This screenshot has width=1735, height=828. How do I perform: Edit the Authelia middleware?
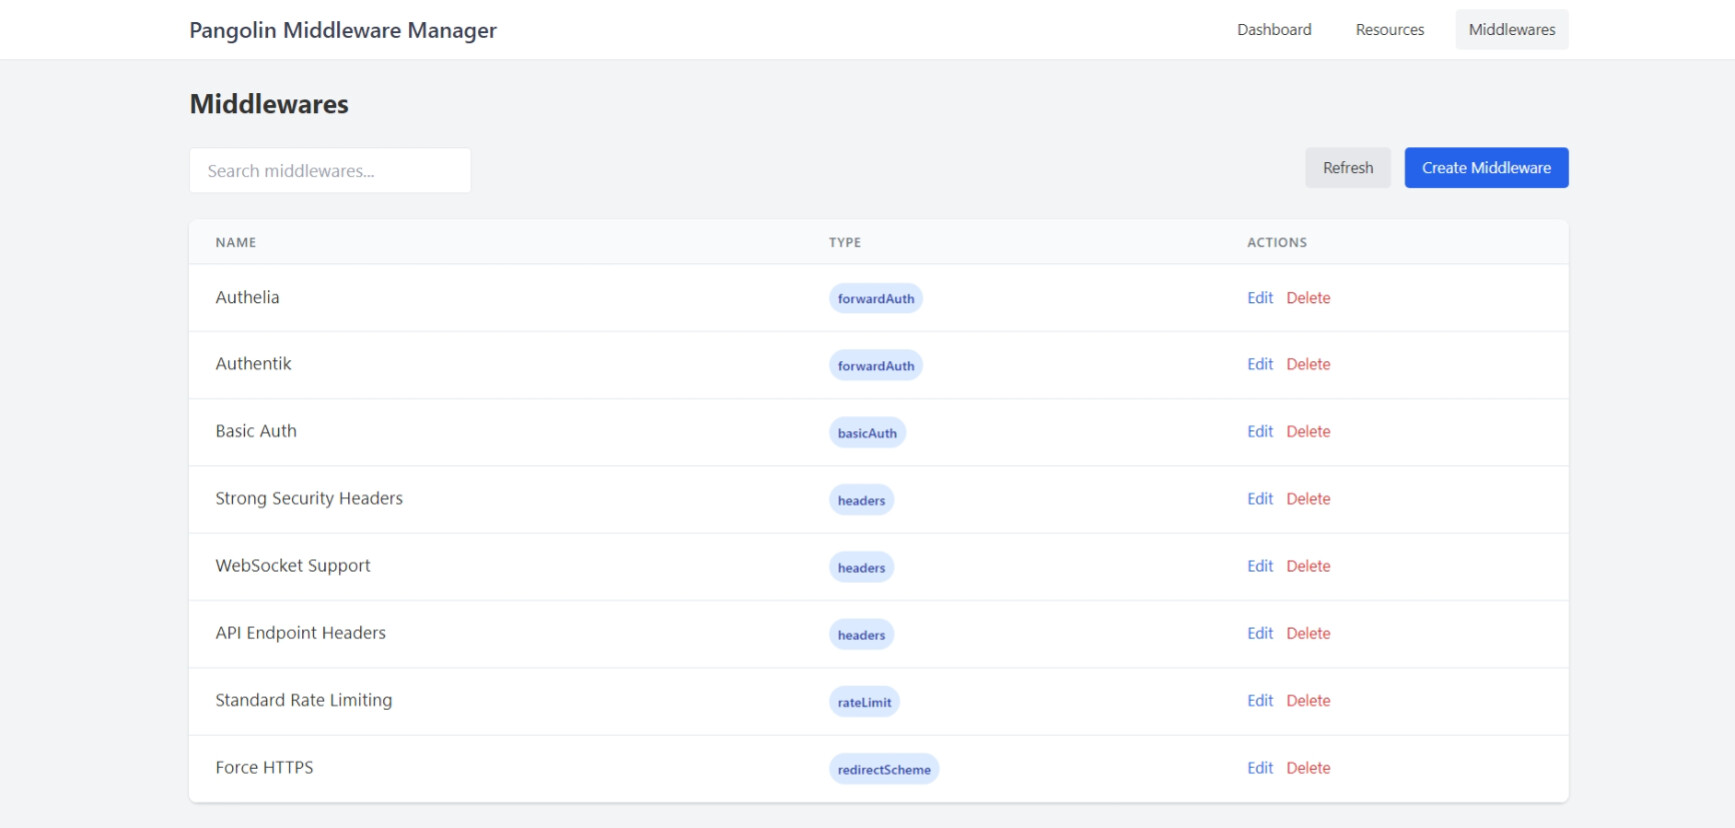pos(1260,298)
